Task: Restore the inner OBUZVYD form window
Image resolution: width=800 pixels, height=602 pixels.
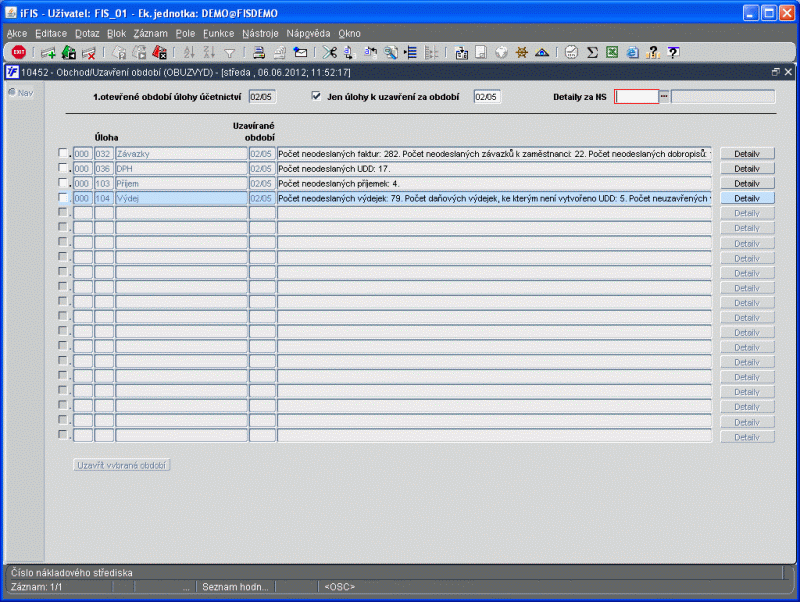Action: (x=776, y=72)
